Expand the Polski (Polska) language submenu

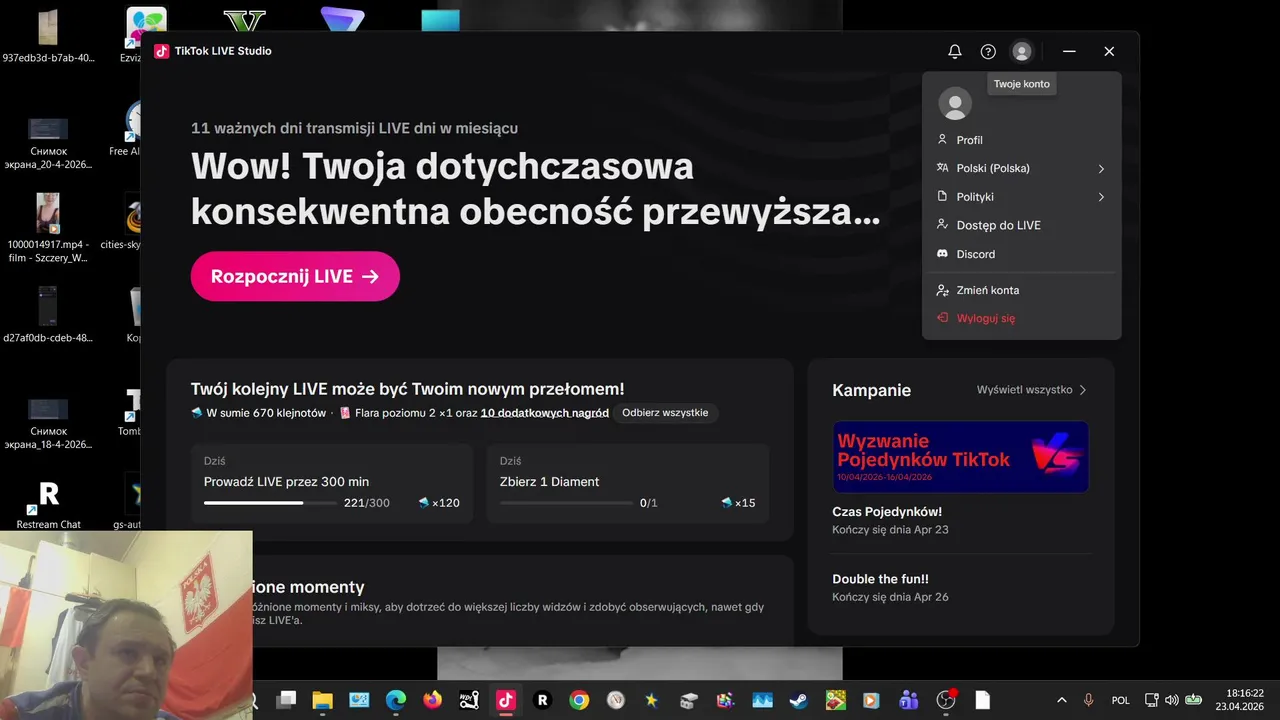1021,168
